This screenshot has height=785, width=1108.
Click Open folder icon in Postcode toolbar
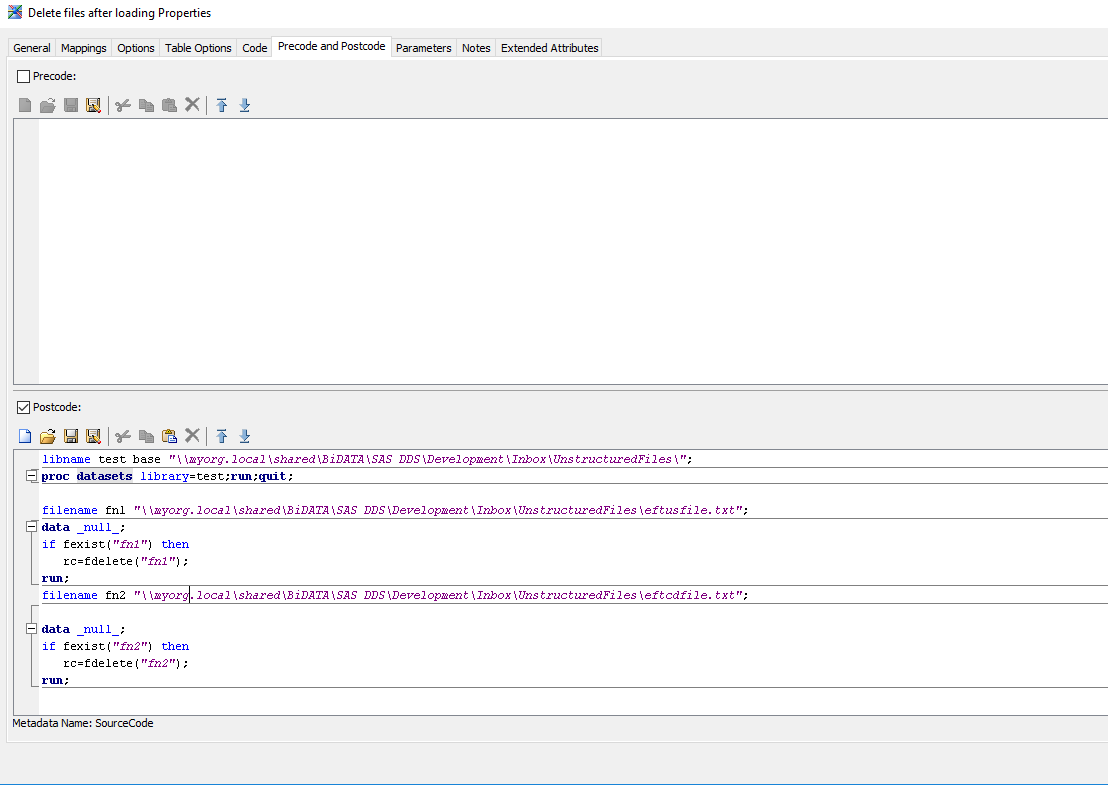pyautogui.click(x=47, y=436)
